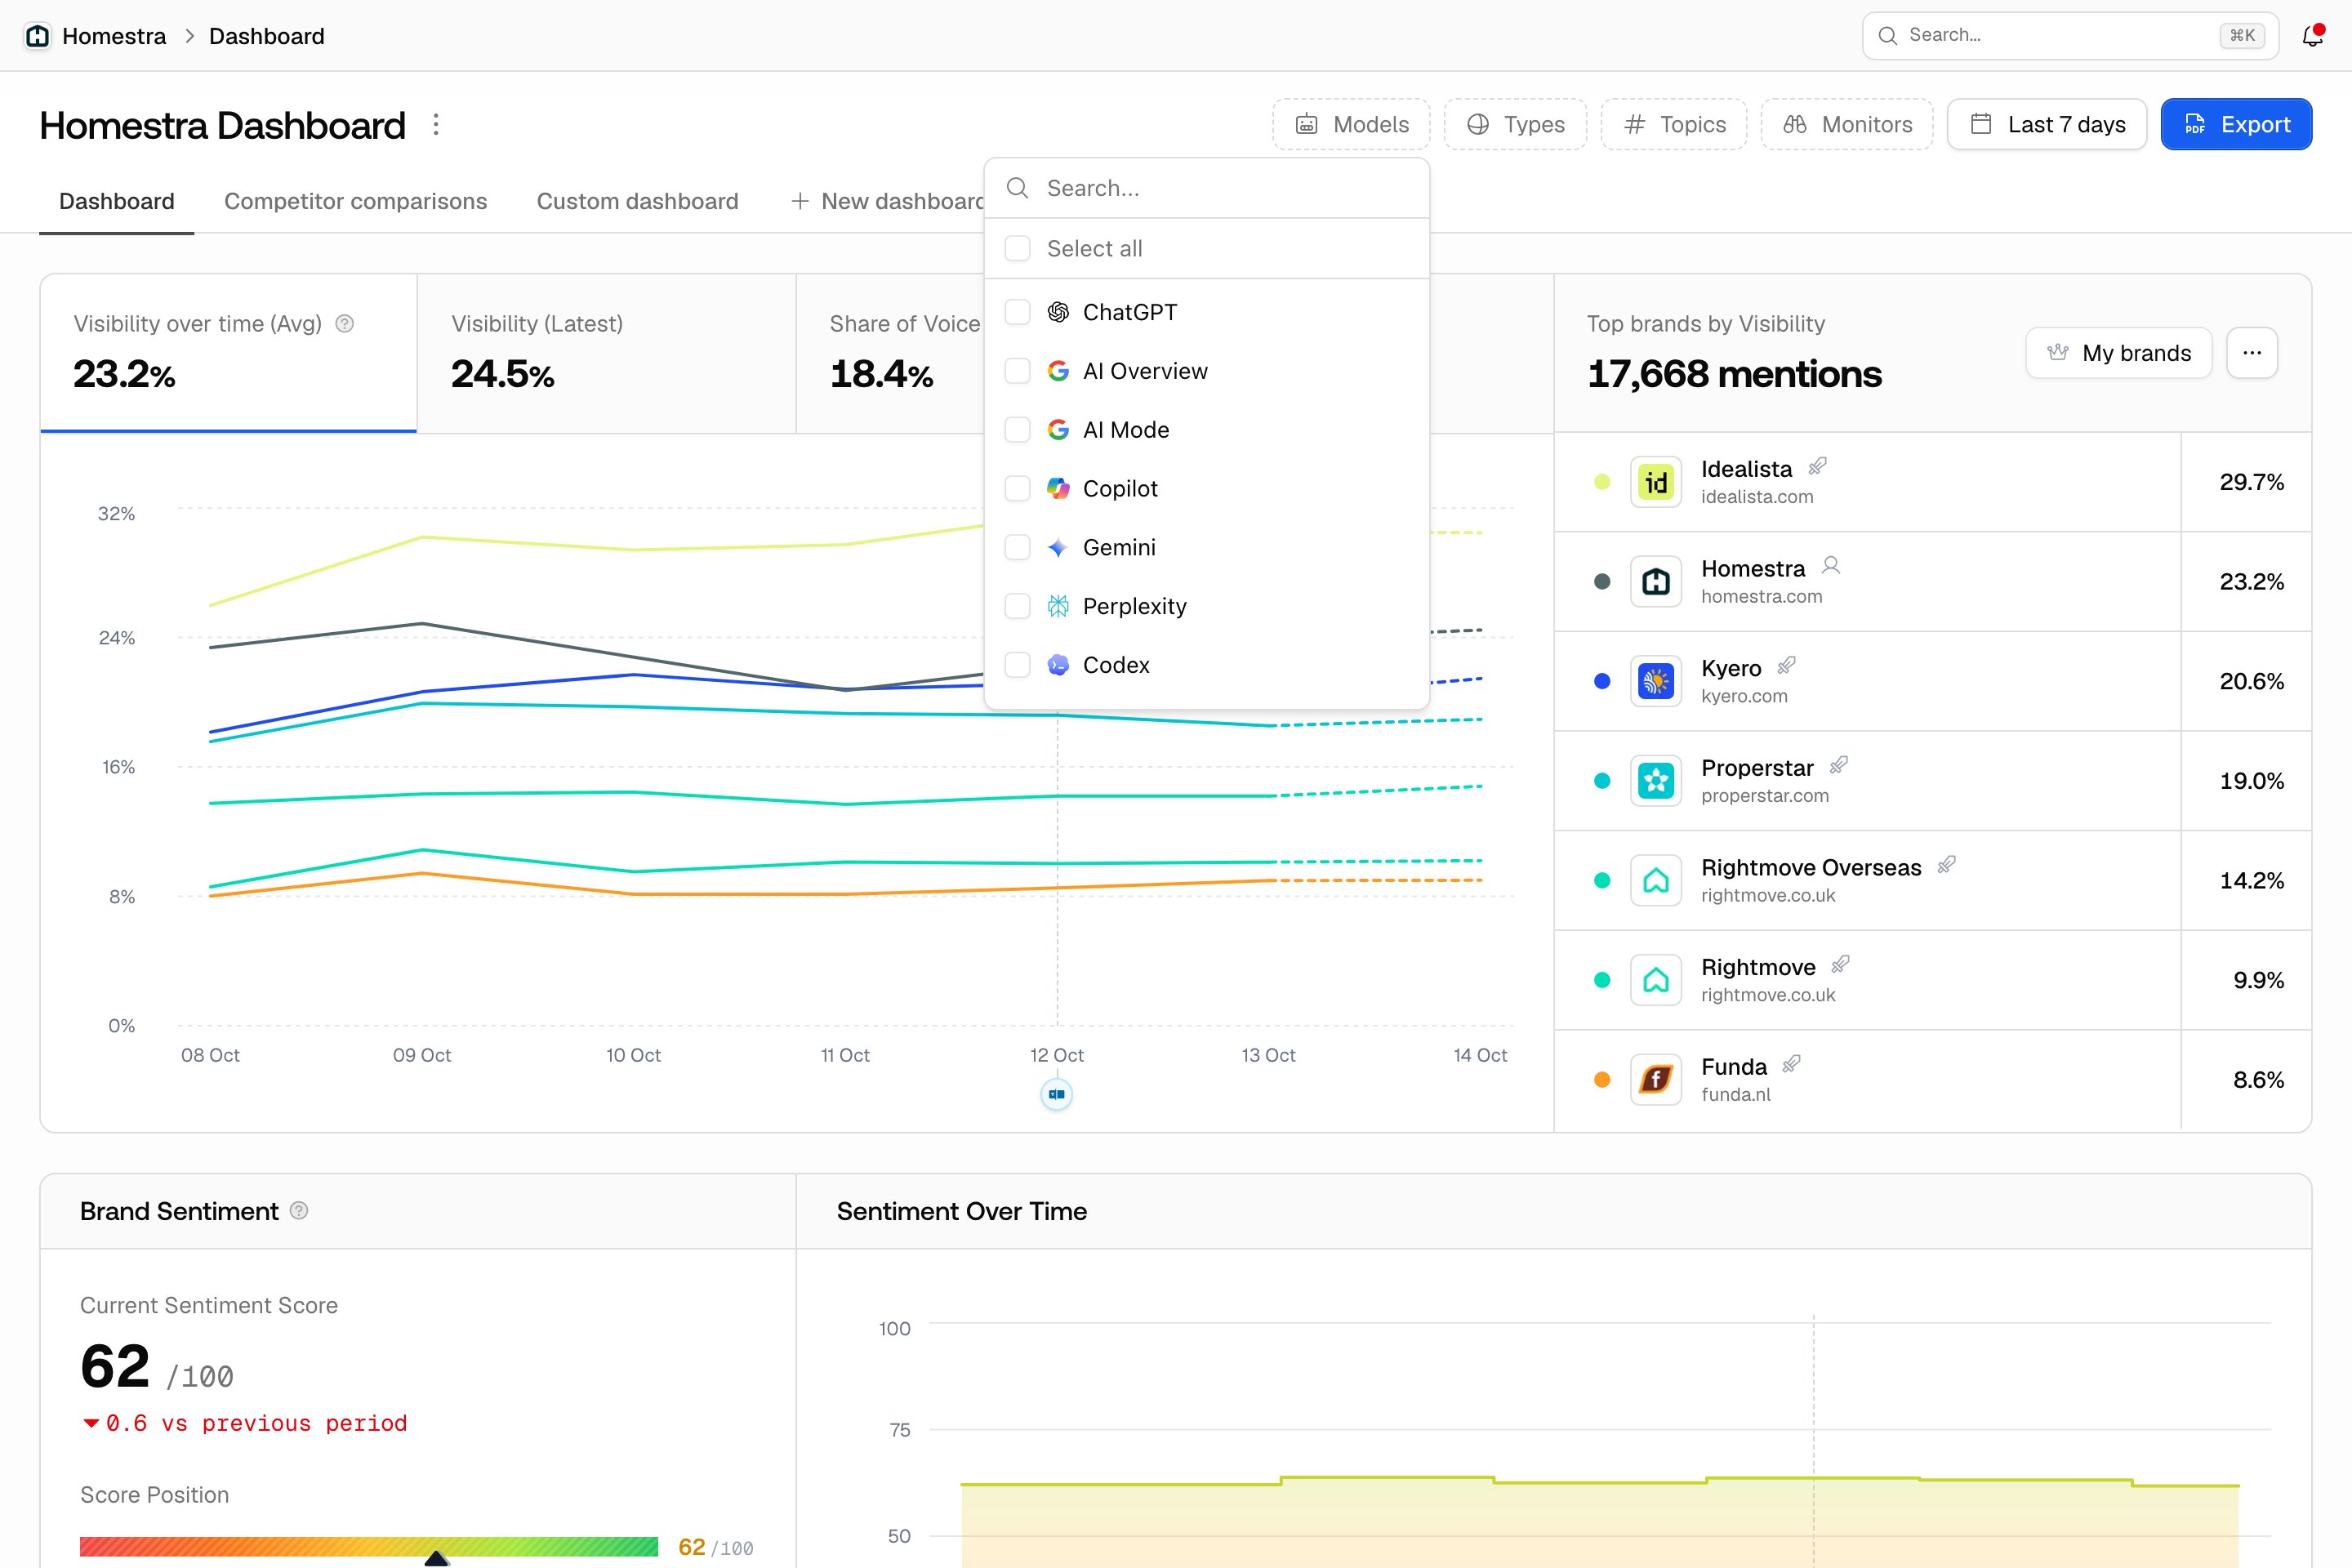Screen dimensions: 2352x1568
Task: Tick the Perplexity checkbox
Action: click(x=1017, y=606)
